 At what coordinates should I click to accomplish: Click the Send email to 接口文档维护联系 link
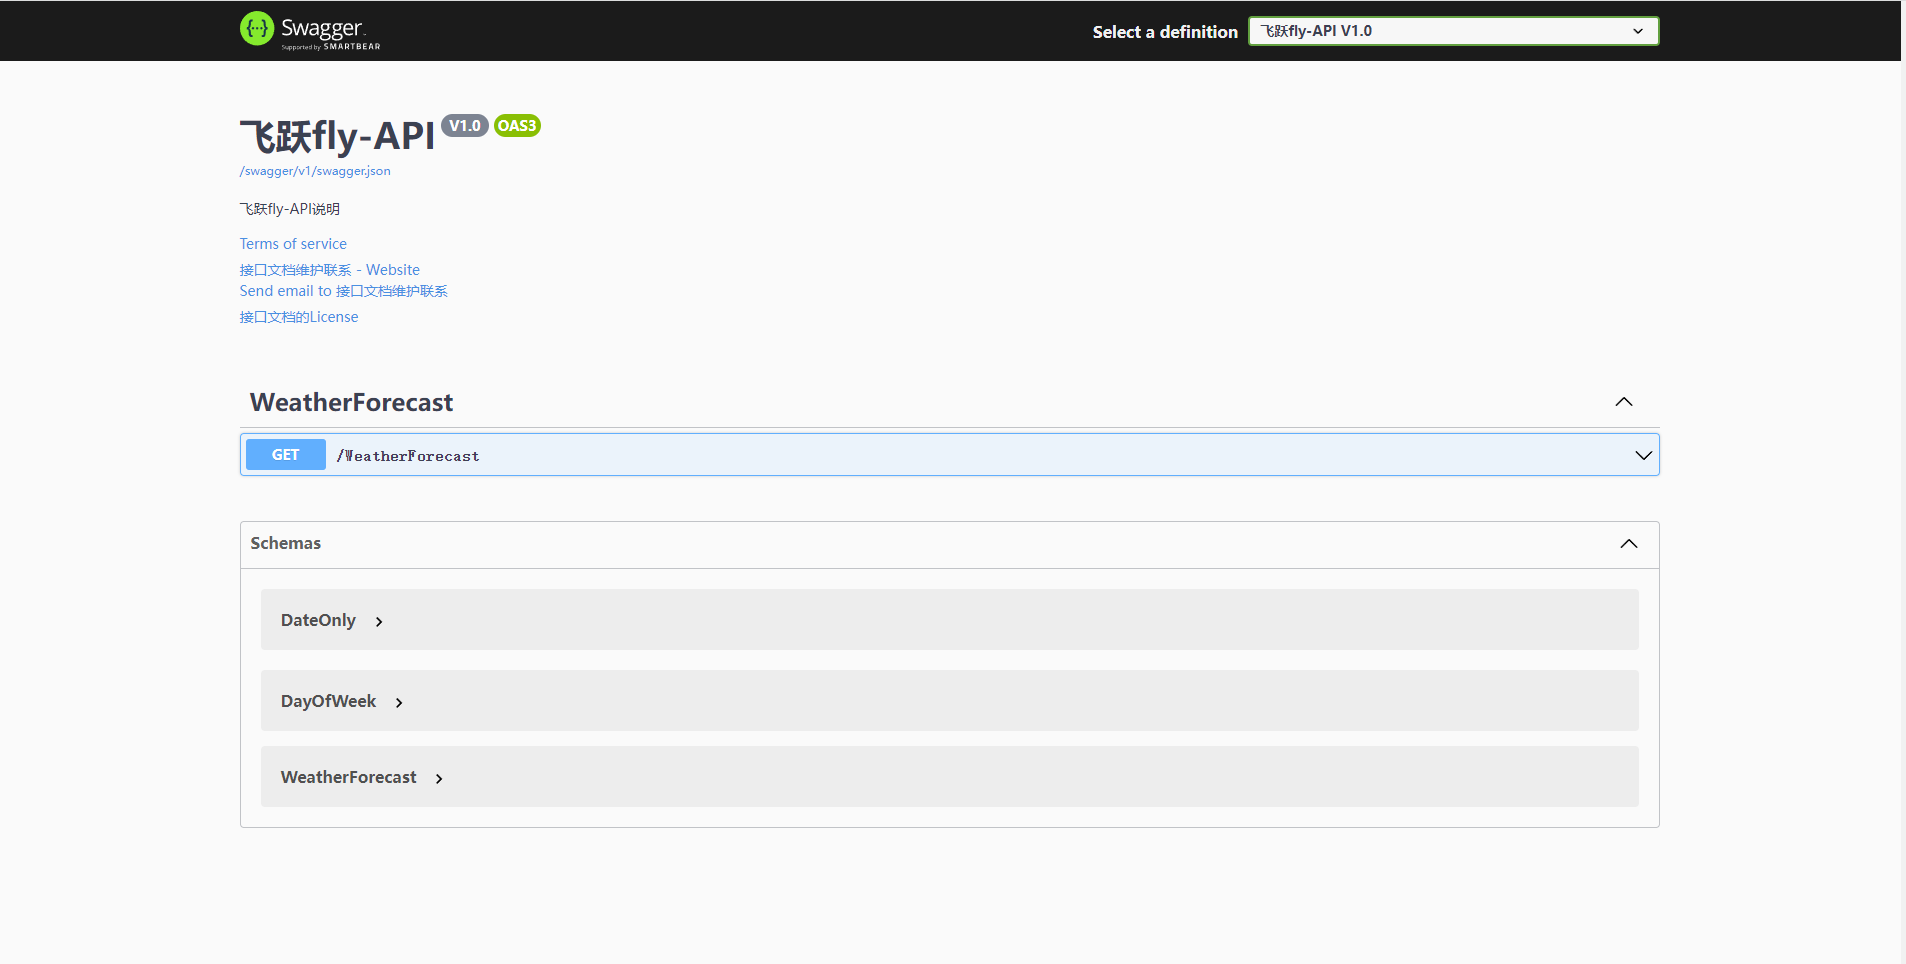[344, 291]
